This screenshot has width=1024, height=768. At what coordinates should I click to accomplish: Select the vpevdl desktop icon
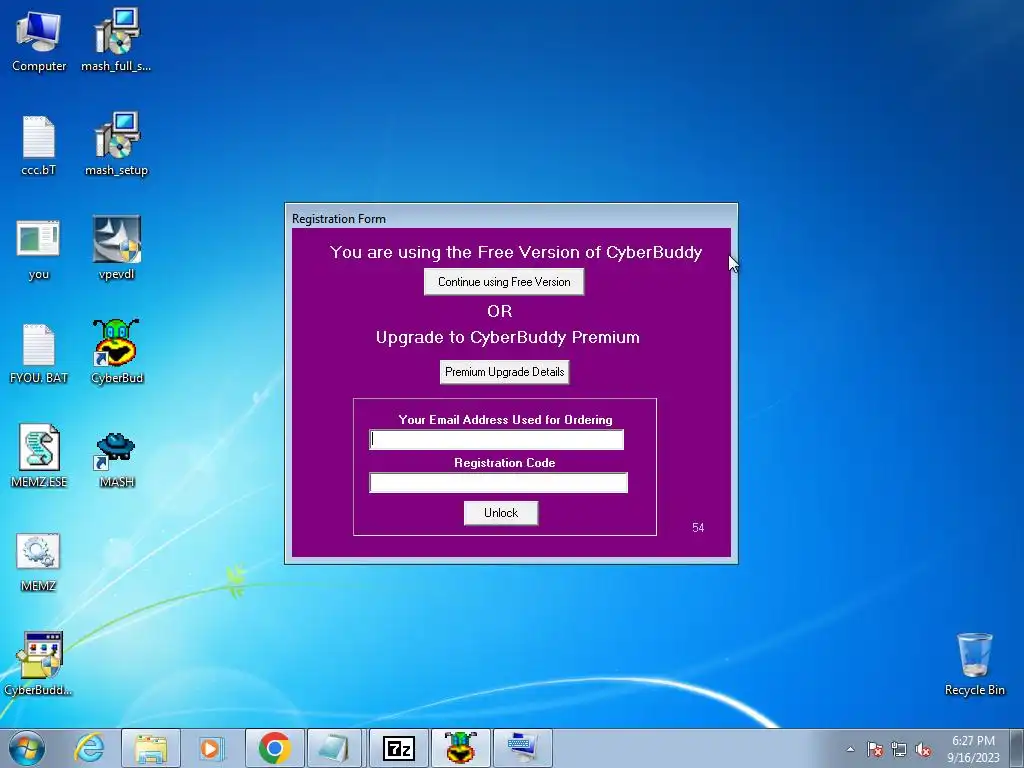pyautogui.click(x=116, y=248)
